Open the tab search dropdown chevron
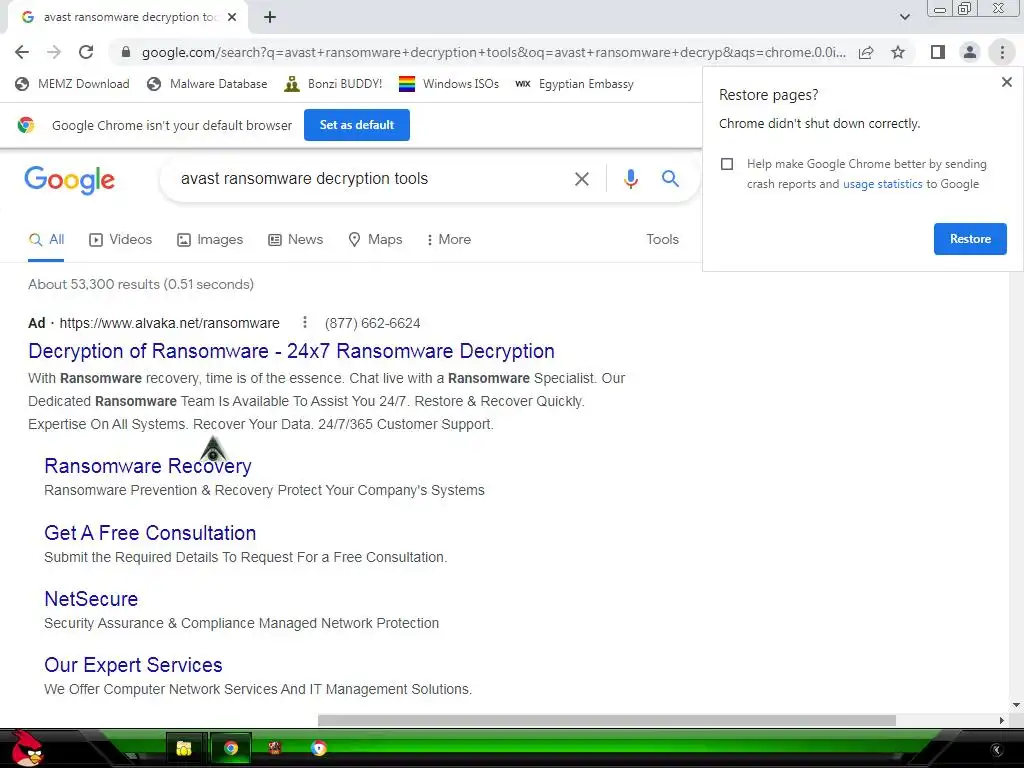Viewport: 1024px width, 768px height. tap(904, 17)
